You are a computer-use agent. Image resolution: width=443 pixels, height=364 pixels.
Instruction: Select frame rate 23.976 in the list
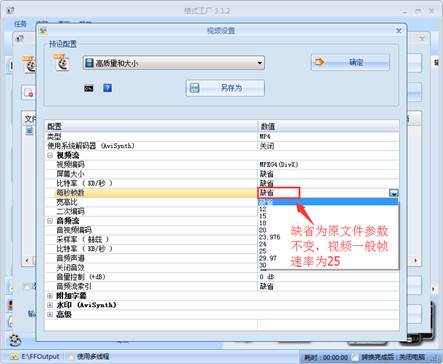coord(269,237)
